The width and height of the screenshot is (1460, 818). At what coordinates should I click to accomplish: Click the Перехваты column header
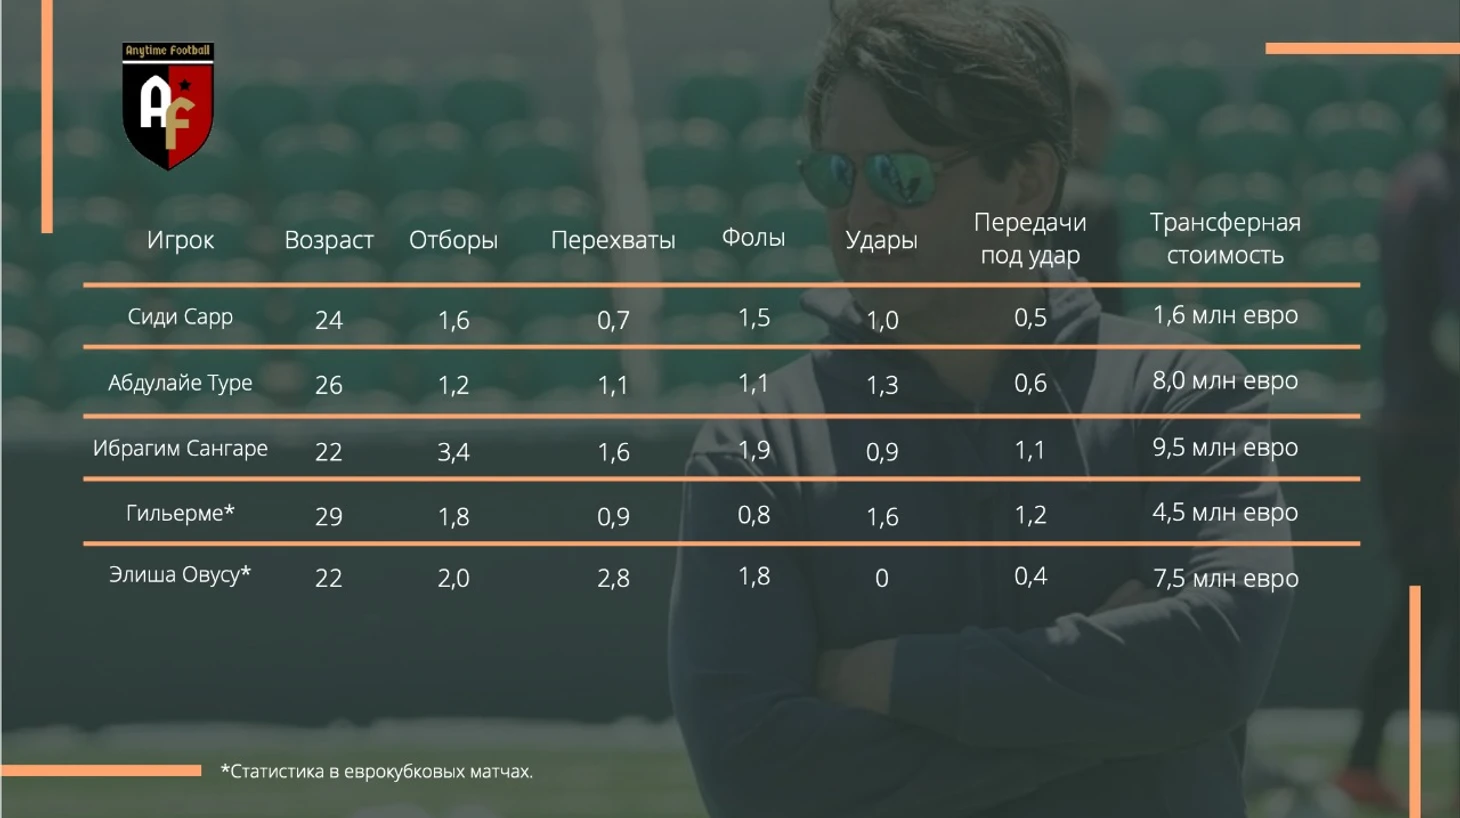click(x=613, y=240)
